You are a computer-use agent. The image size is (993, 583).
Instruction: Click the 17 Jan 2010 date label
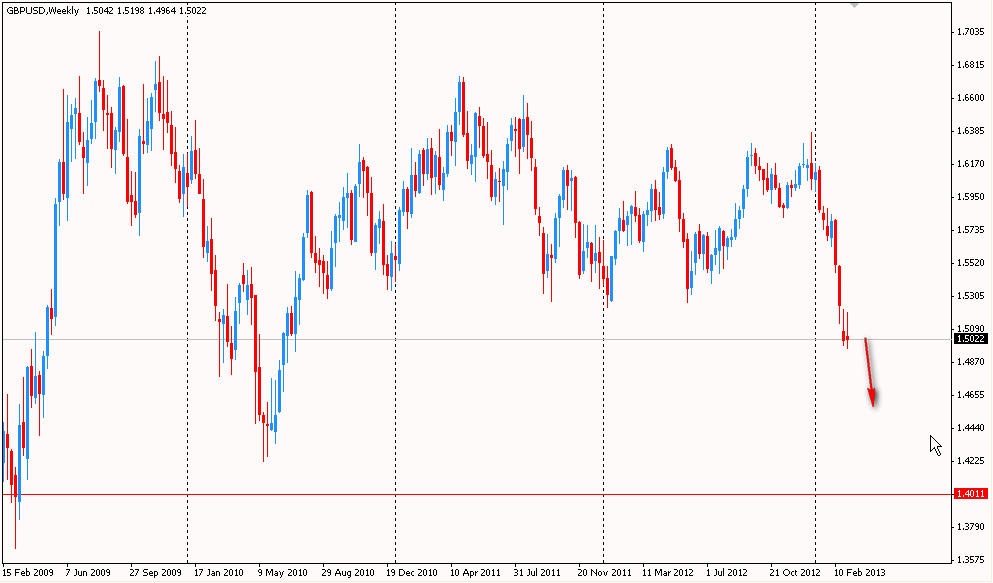pyautogui.click(x=218, y=573)
